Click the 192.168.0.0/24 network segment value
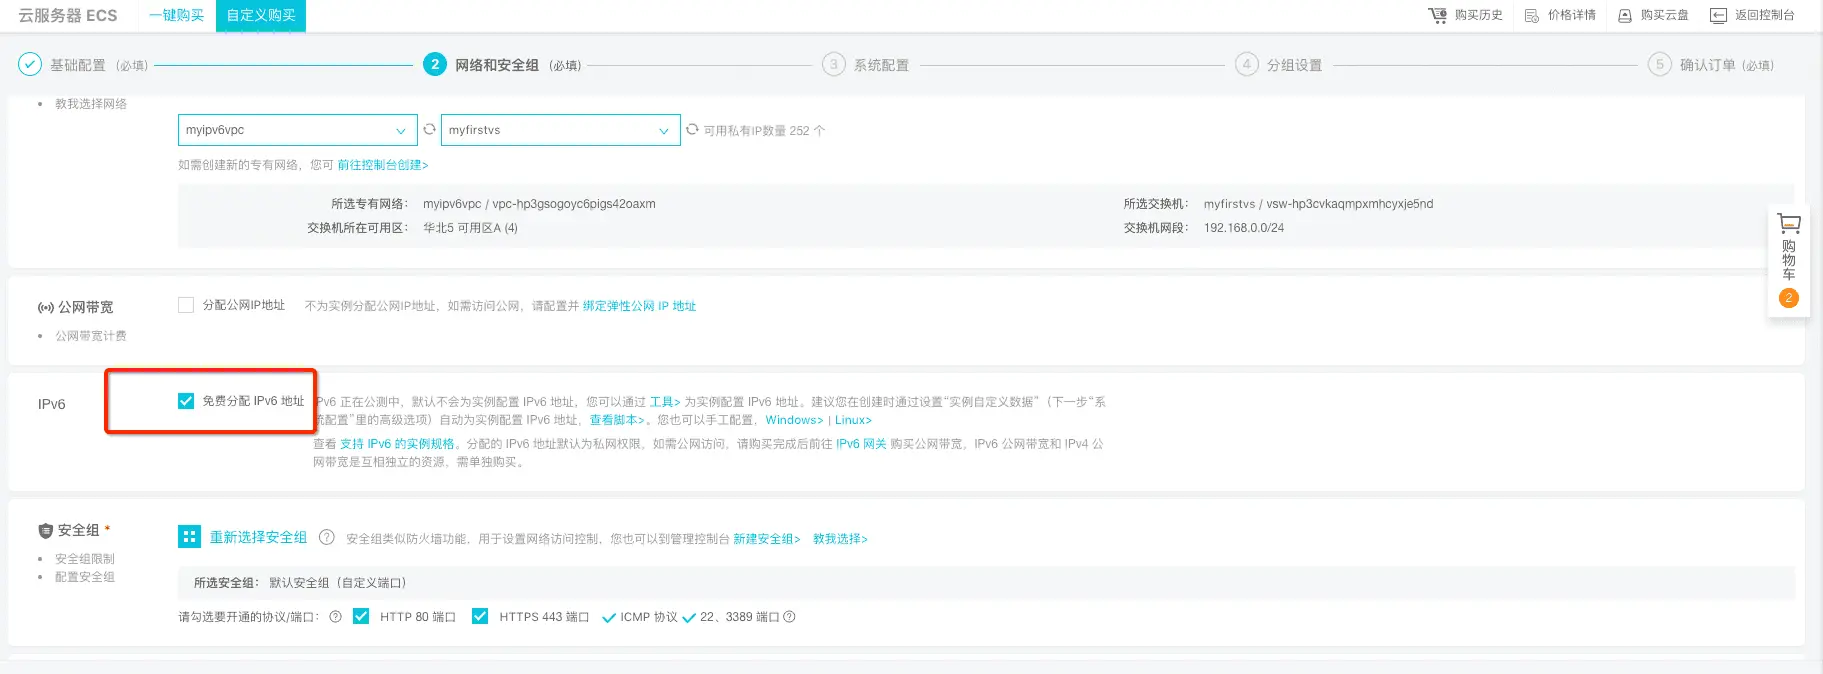This screenshot has width=1823, height=674. (x=1244, y=228)
